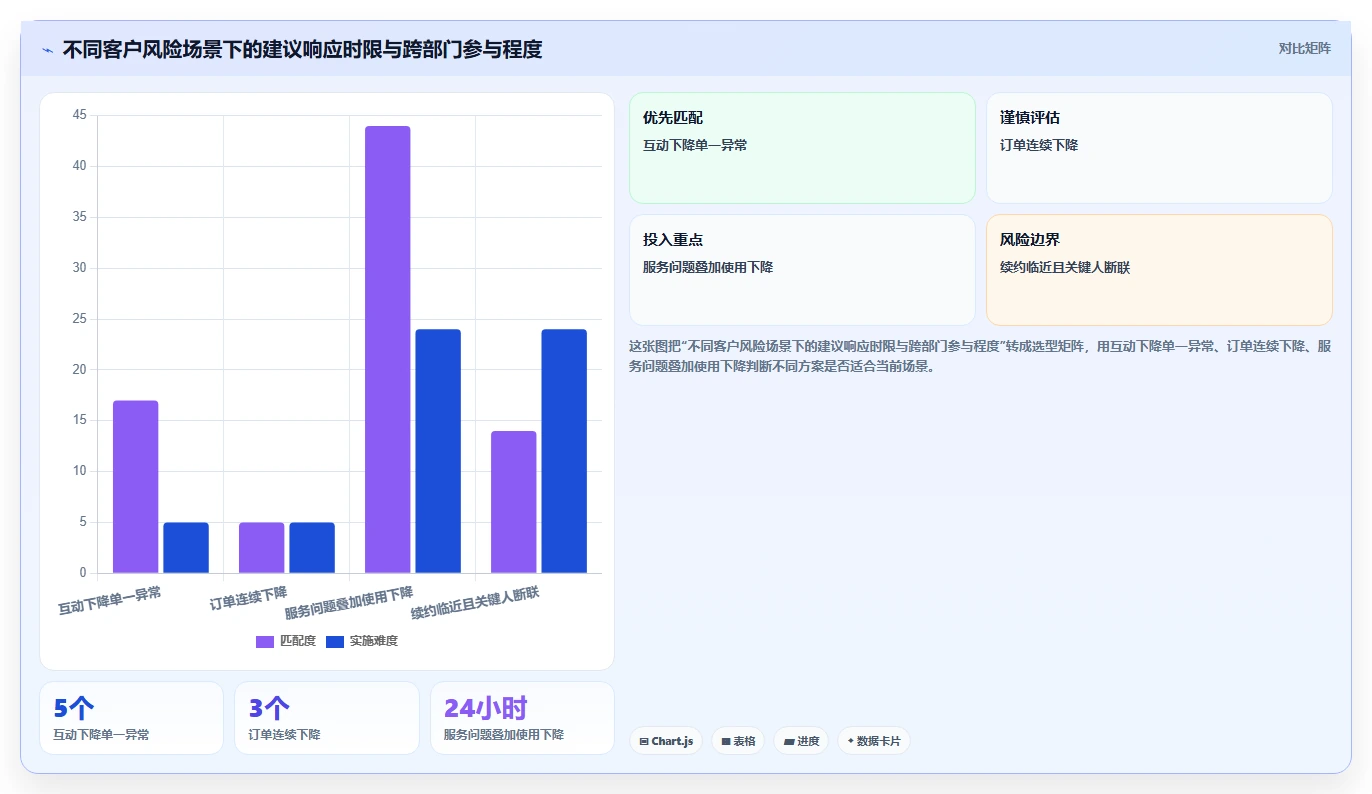The image size is (1372, 794).
Task: Click the x-axis label 互动下降单一异常
Action: tap(109, 600)
